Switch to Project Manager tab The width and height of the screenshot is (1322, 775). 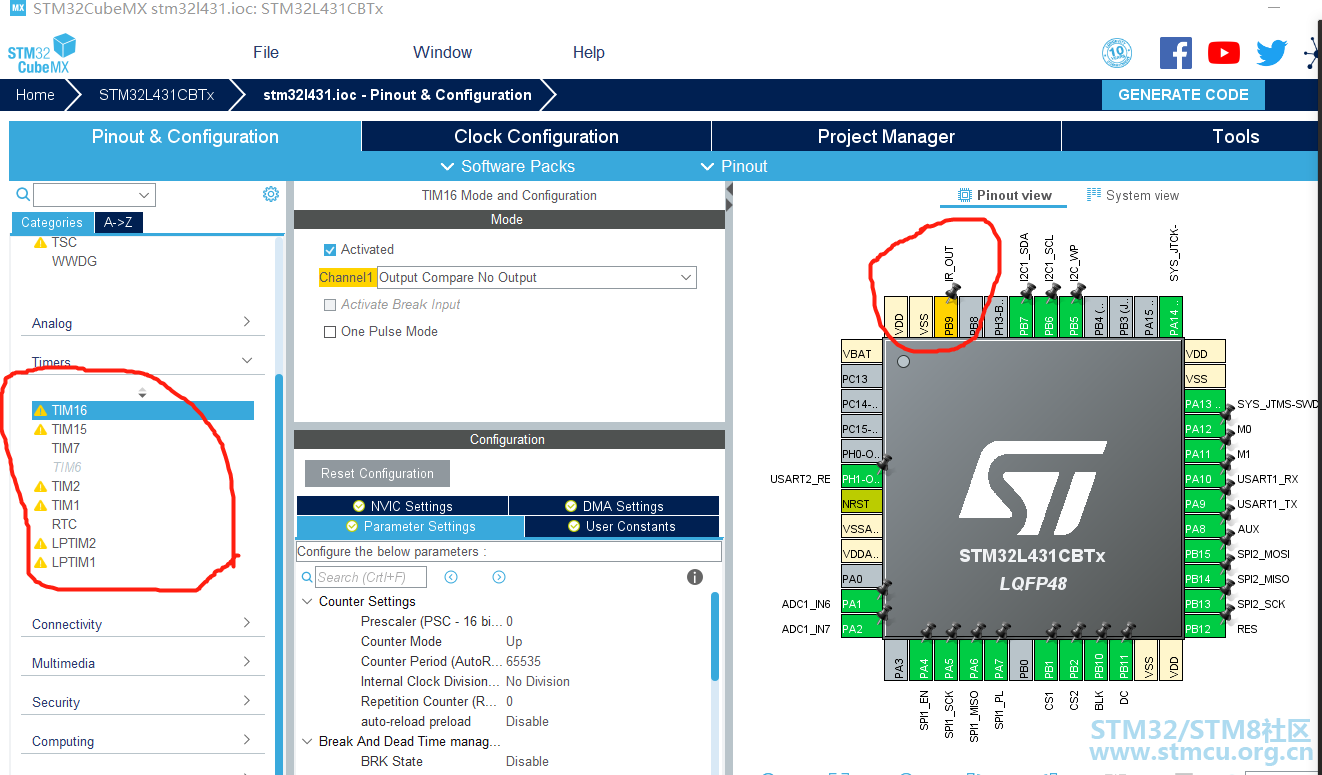(x=886, y=137)
